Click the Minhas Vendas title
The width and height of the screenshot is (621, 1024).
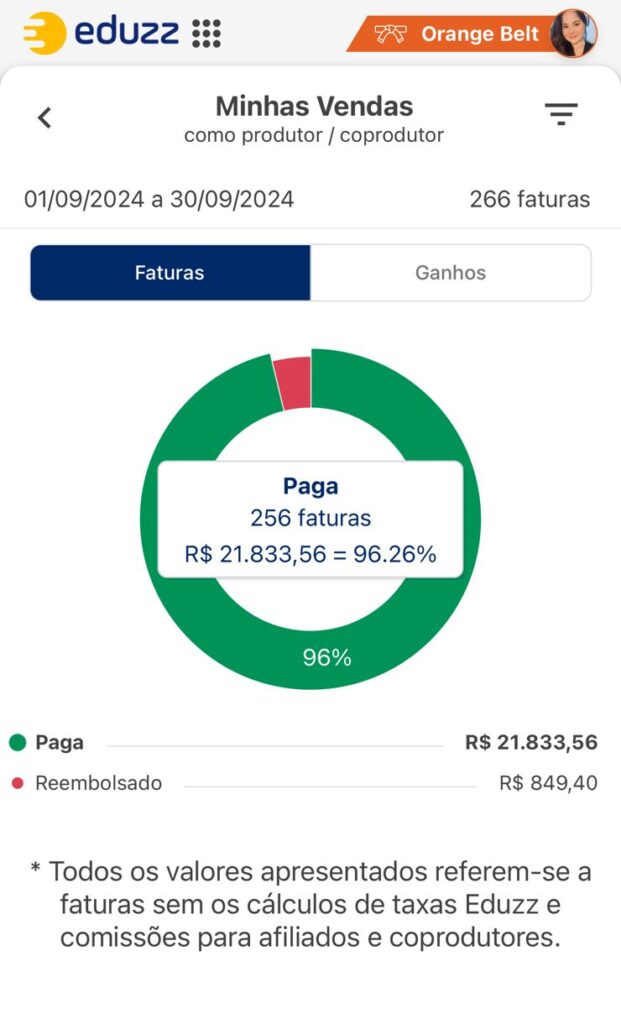pos(314,106)
